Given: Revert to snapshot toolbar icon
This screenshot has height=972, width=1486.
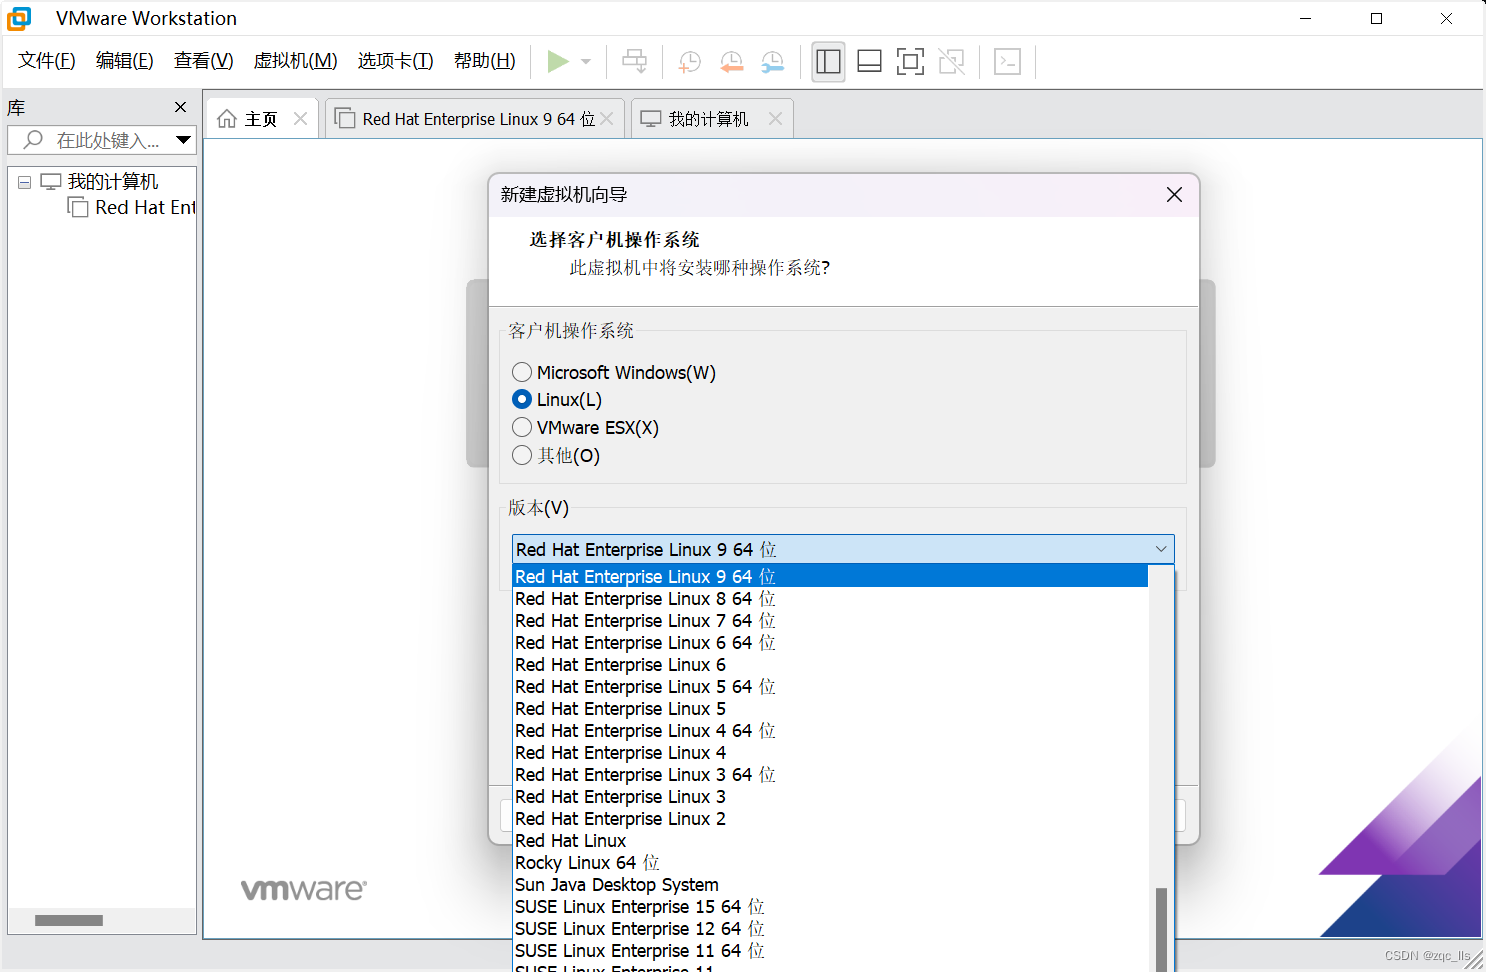Looking at the screenshot, I should (x=731, y=62).
